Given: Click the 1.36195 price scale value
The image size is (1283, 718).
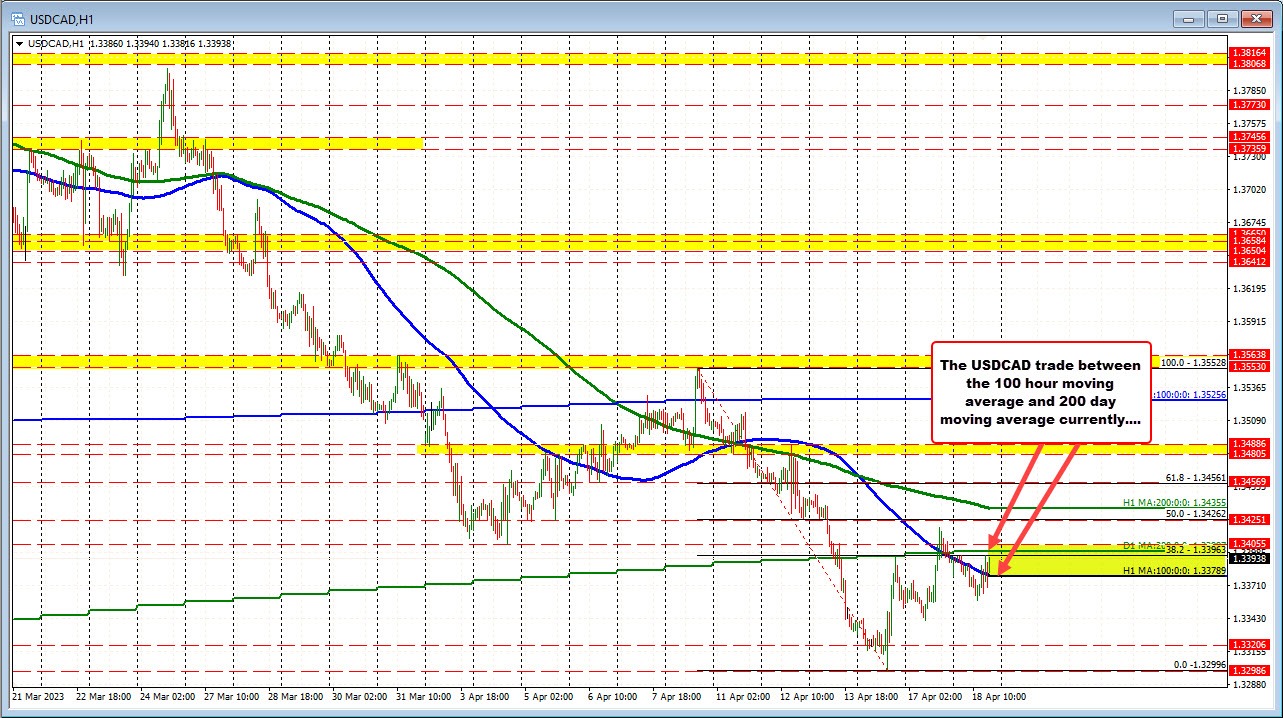Looking at the screenshot, I should point(1249,289).
